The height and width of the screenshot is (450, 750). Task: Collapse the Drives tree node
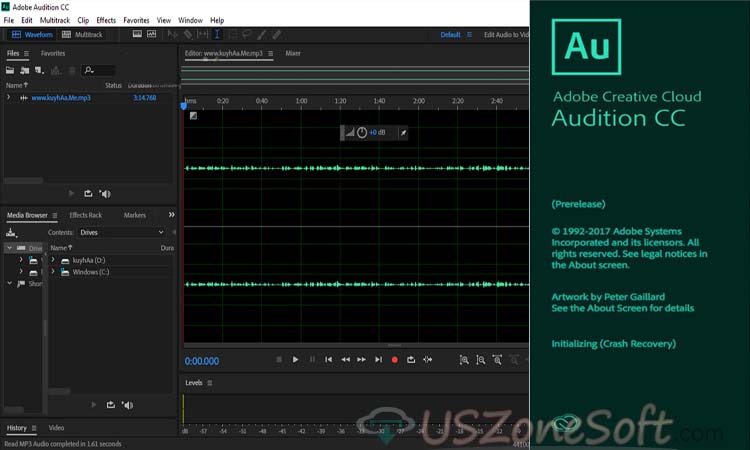click(9, 248)
